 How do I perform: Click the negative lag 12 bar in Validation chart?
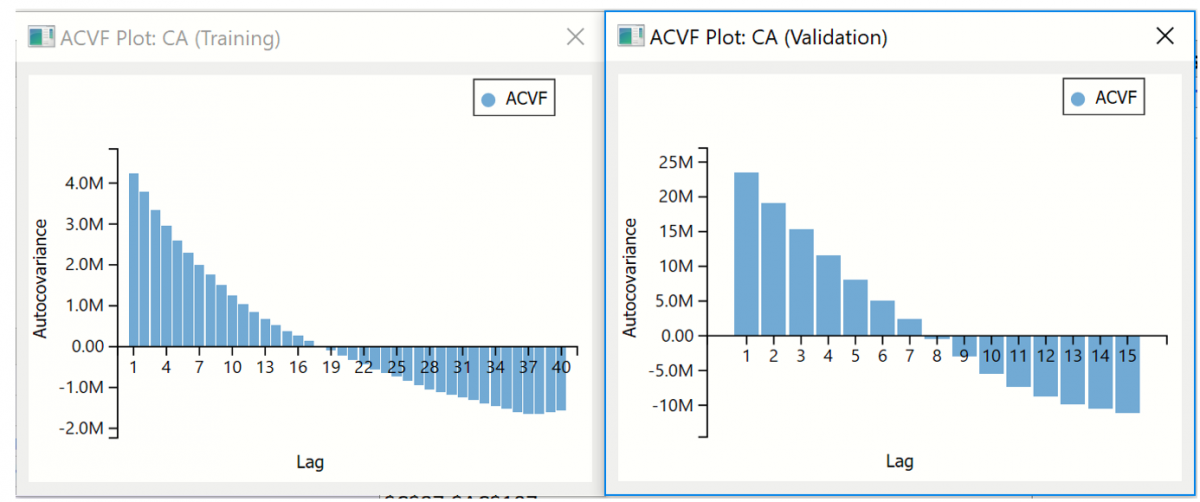coord(1045,365)
